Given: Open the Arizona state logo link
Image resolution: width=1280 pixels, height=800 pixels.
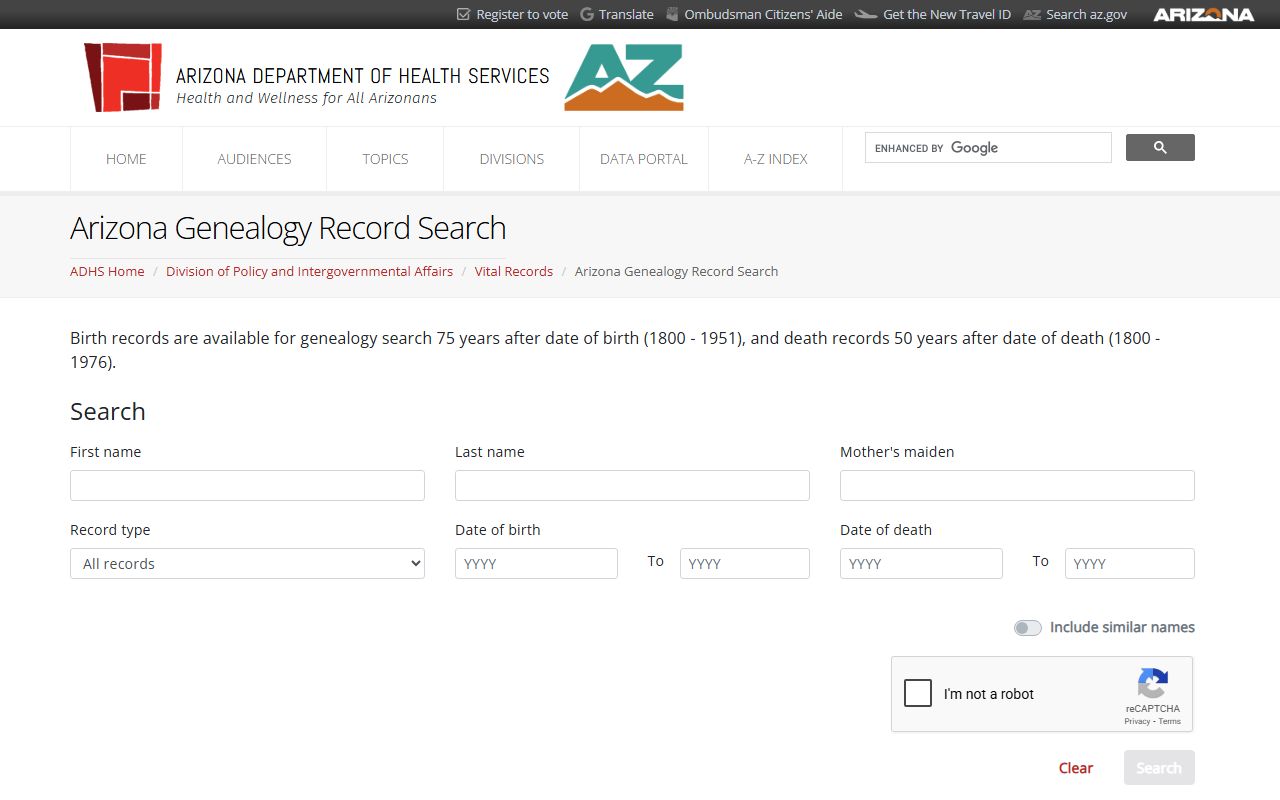Looking at the screenshot, I should (x=1203, y=14).
